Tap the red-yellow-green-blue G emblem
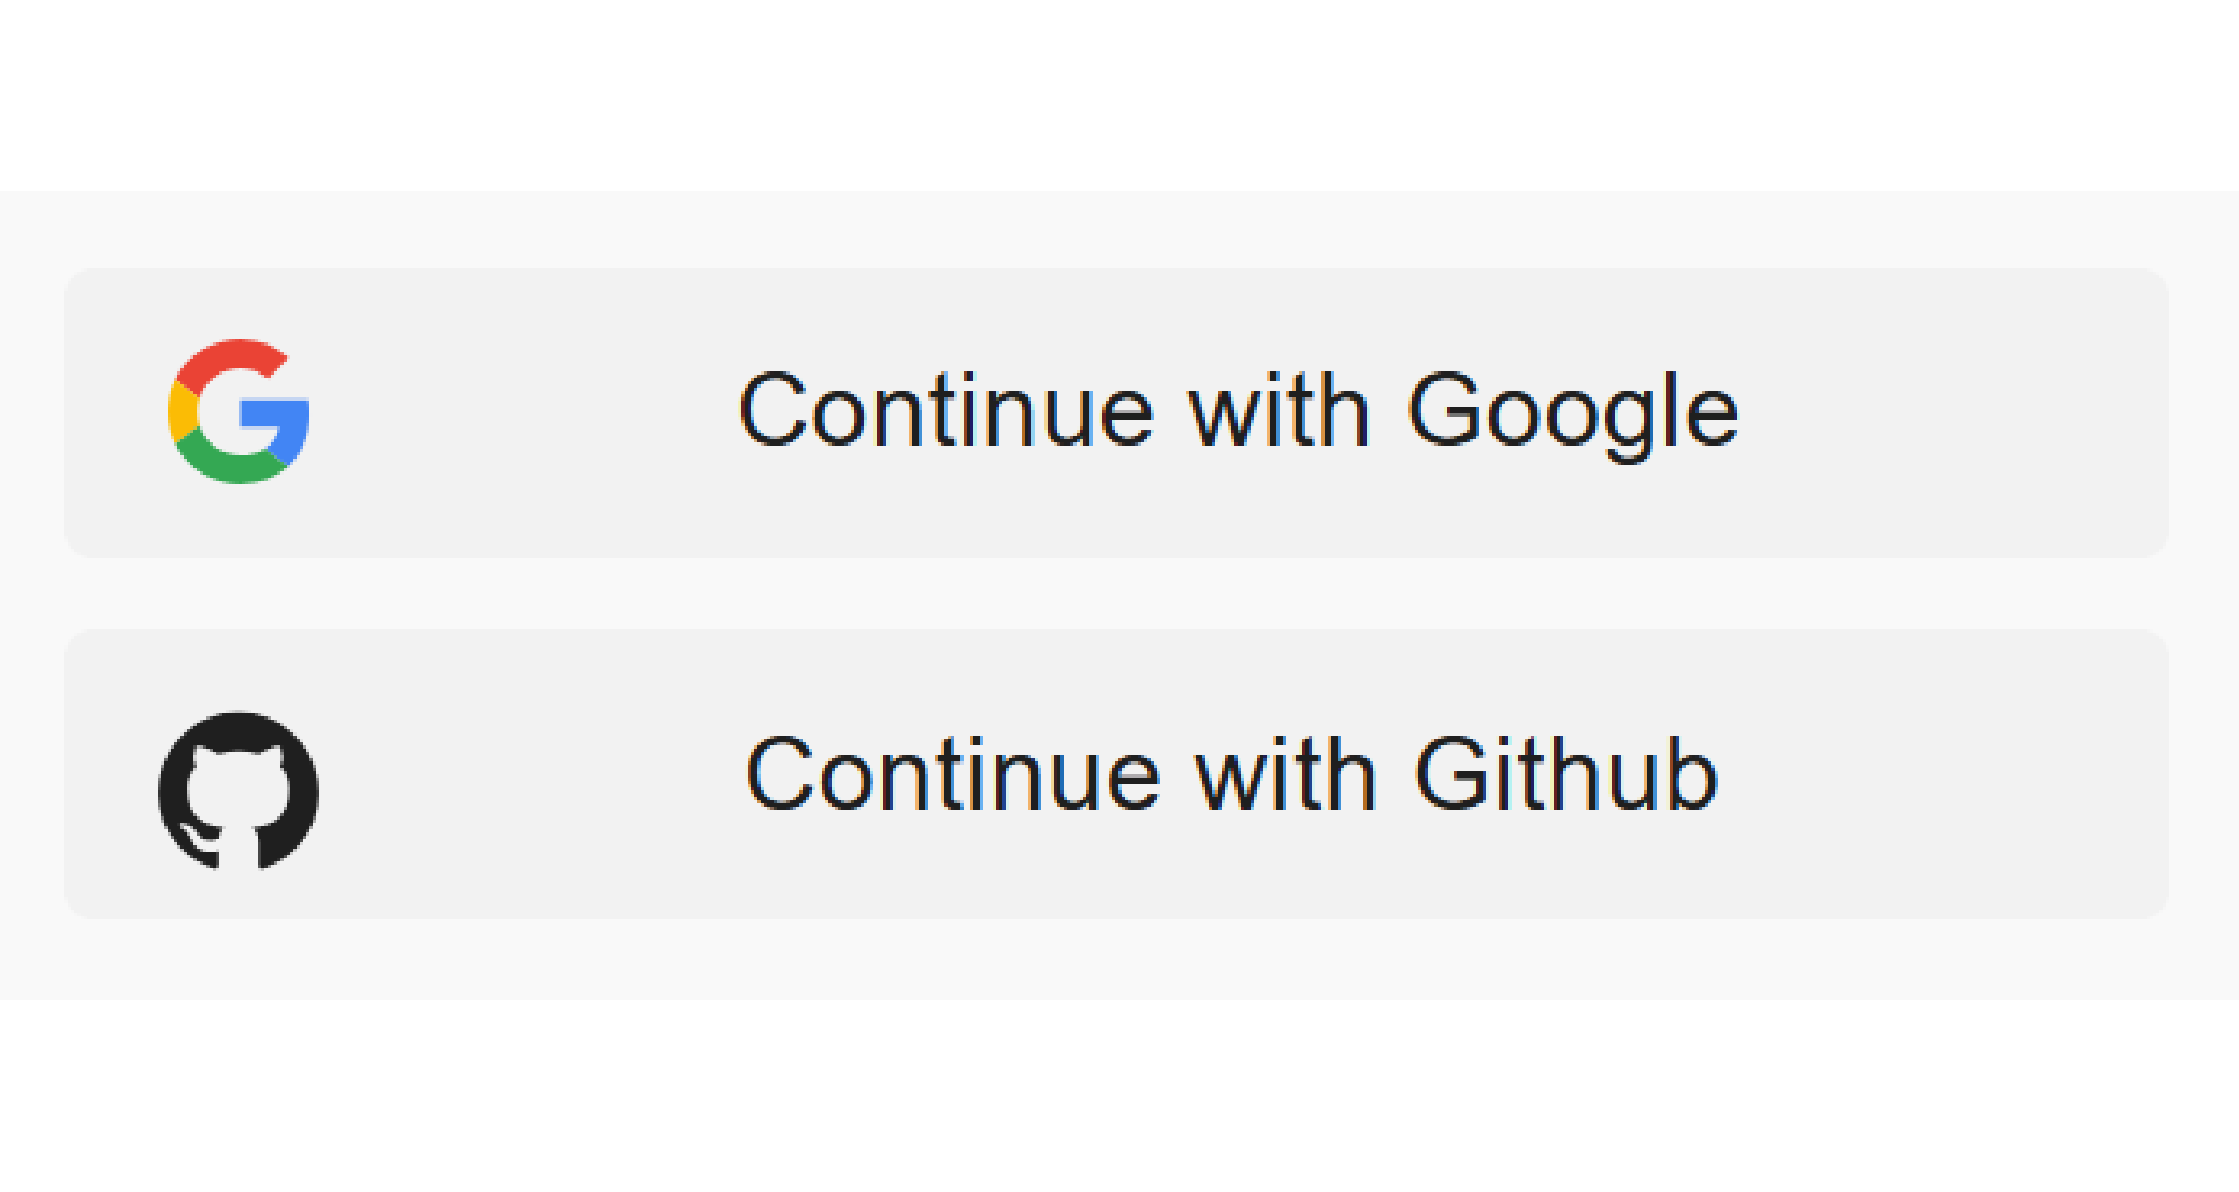2239x1192 pixels. [x=239, y=411]
